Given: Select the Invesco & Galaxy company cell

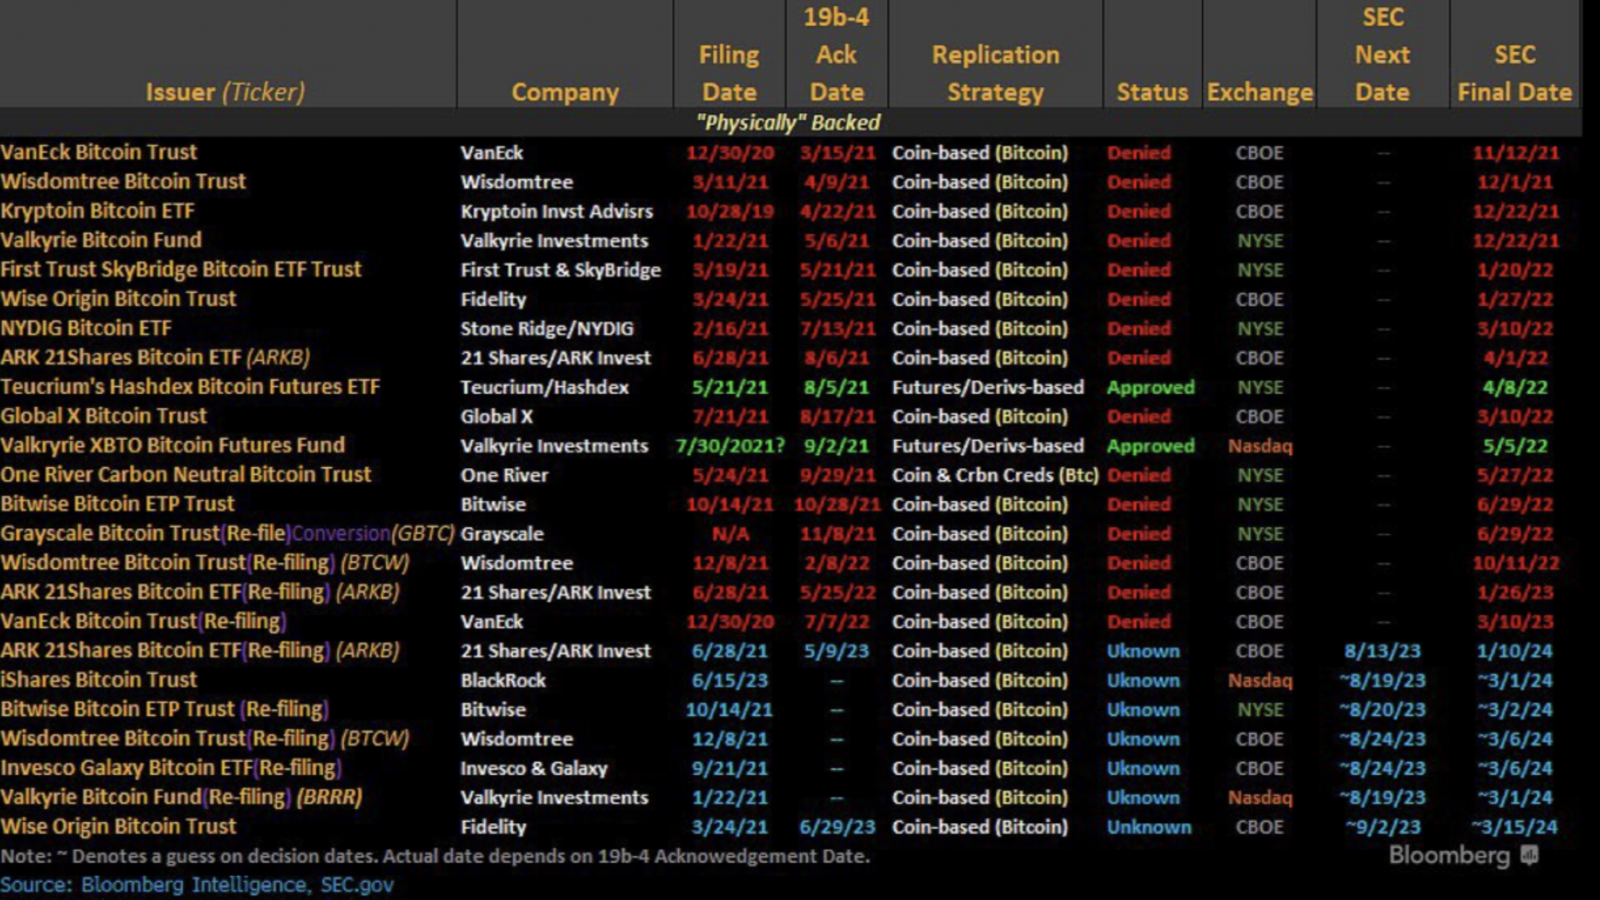Looking at the screenshot, I should (x=534, y=768).
